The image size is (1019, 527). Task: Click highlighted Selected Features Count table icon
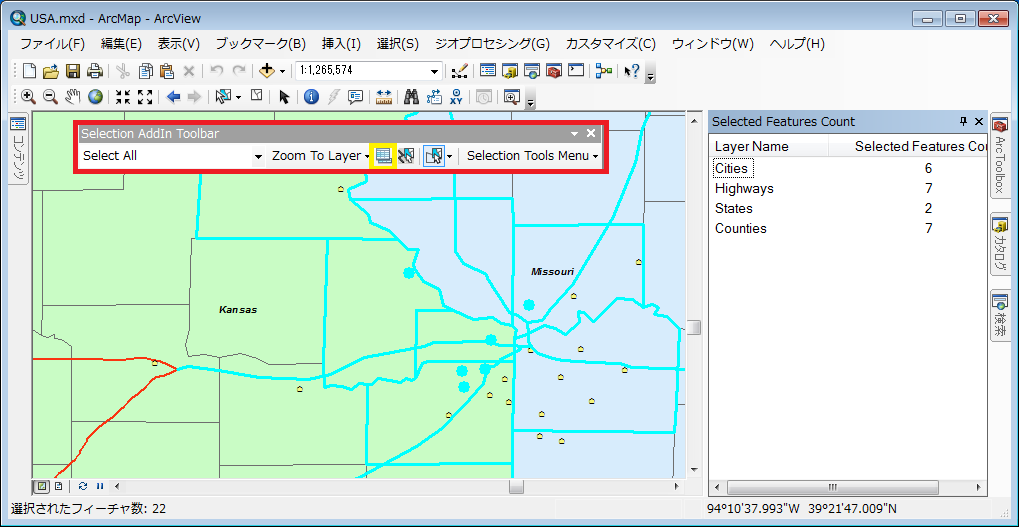(x=383, y=156)
